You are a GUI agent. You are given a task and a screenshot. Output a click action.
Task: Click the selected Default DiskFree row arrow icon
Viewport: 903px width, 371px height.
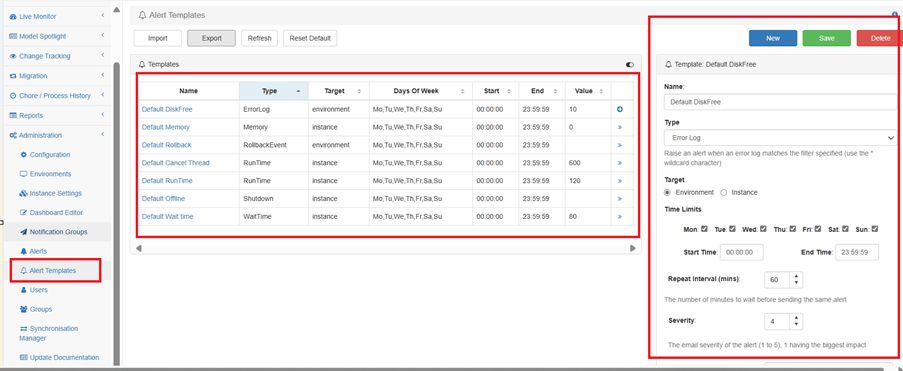pyautogui.click(x=620, y=109)
